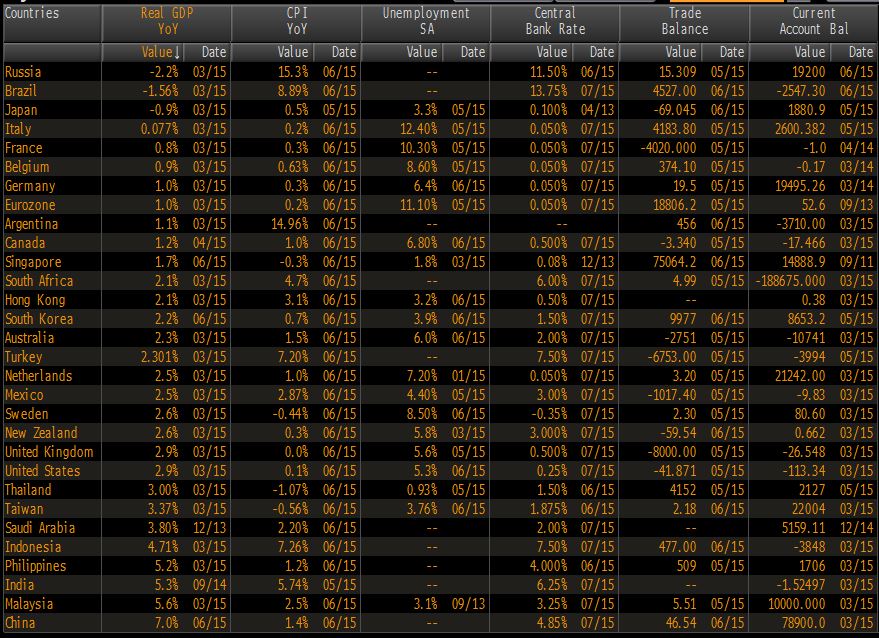
Task: Sort by the Real GDP YoY column
Action: (165, 21)
